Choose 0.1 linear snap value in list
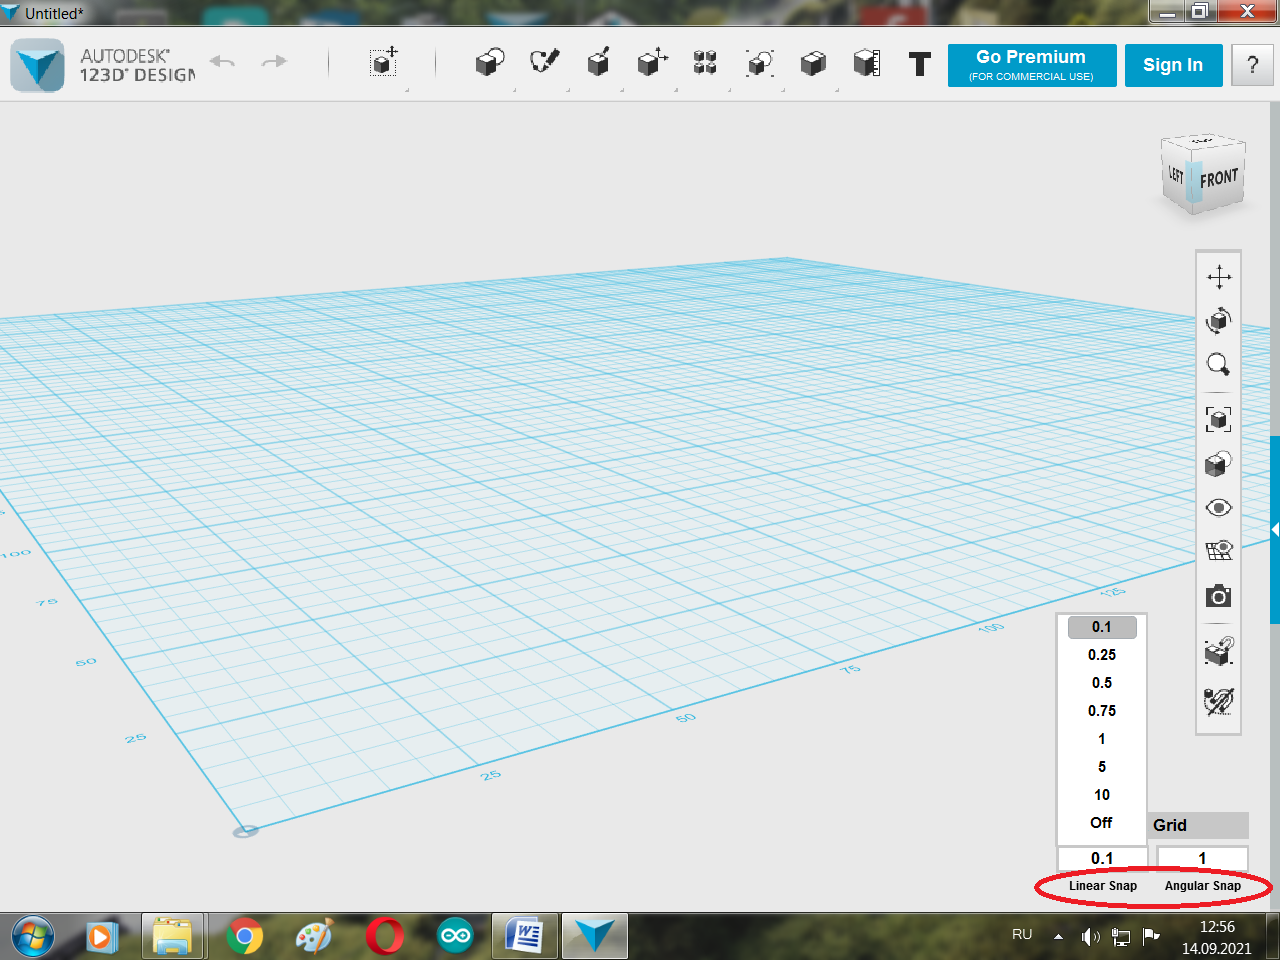Screen dimensions: 1280x960 pos(1102,627)
